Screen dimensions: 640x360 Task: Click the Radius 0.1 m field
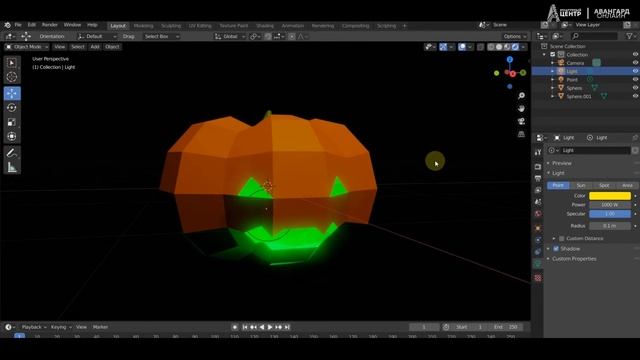pos(610,226)
